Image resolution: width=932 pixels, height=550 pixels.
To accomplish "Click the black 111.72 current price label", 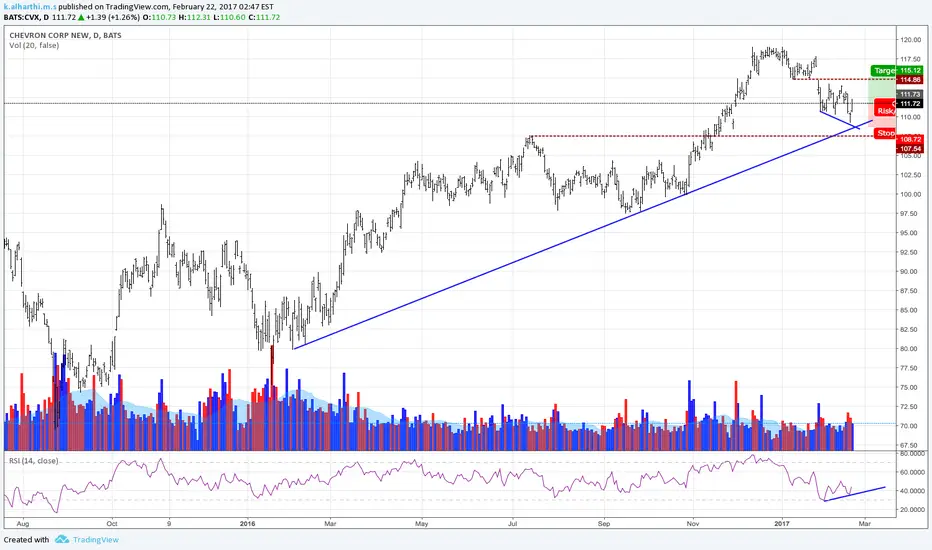I will 910,103.
